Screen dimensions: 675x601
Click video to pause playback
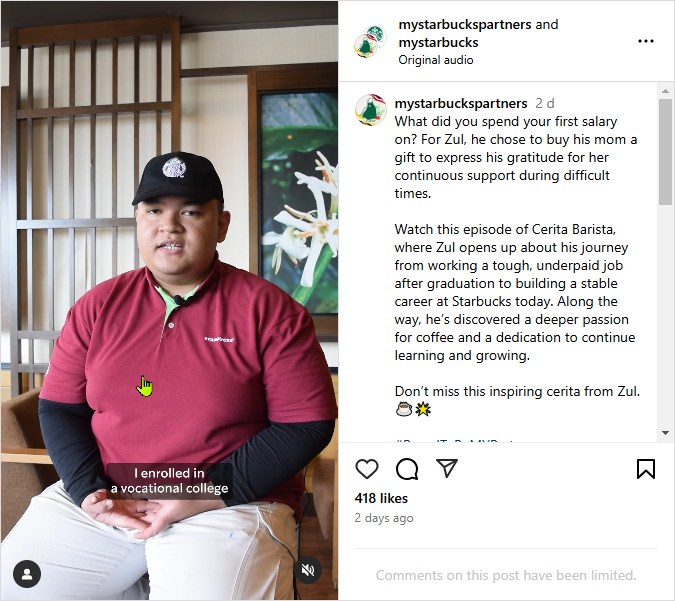pos(169,300)
